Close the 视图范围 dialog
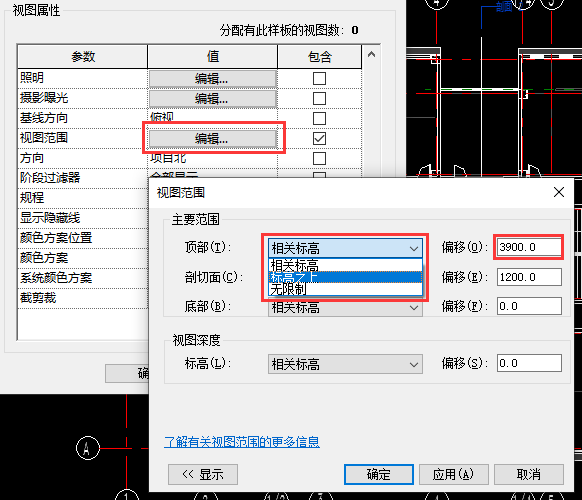The image size is (582, 500). 559,192
